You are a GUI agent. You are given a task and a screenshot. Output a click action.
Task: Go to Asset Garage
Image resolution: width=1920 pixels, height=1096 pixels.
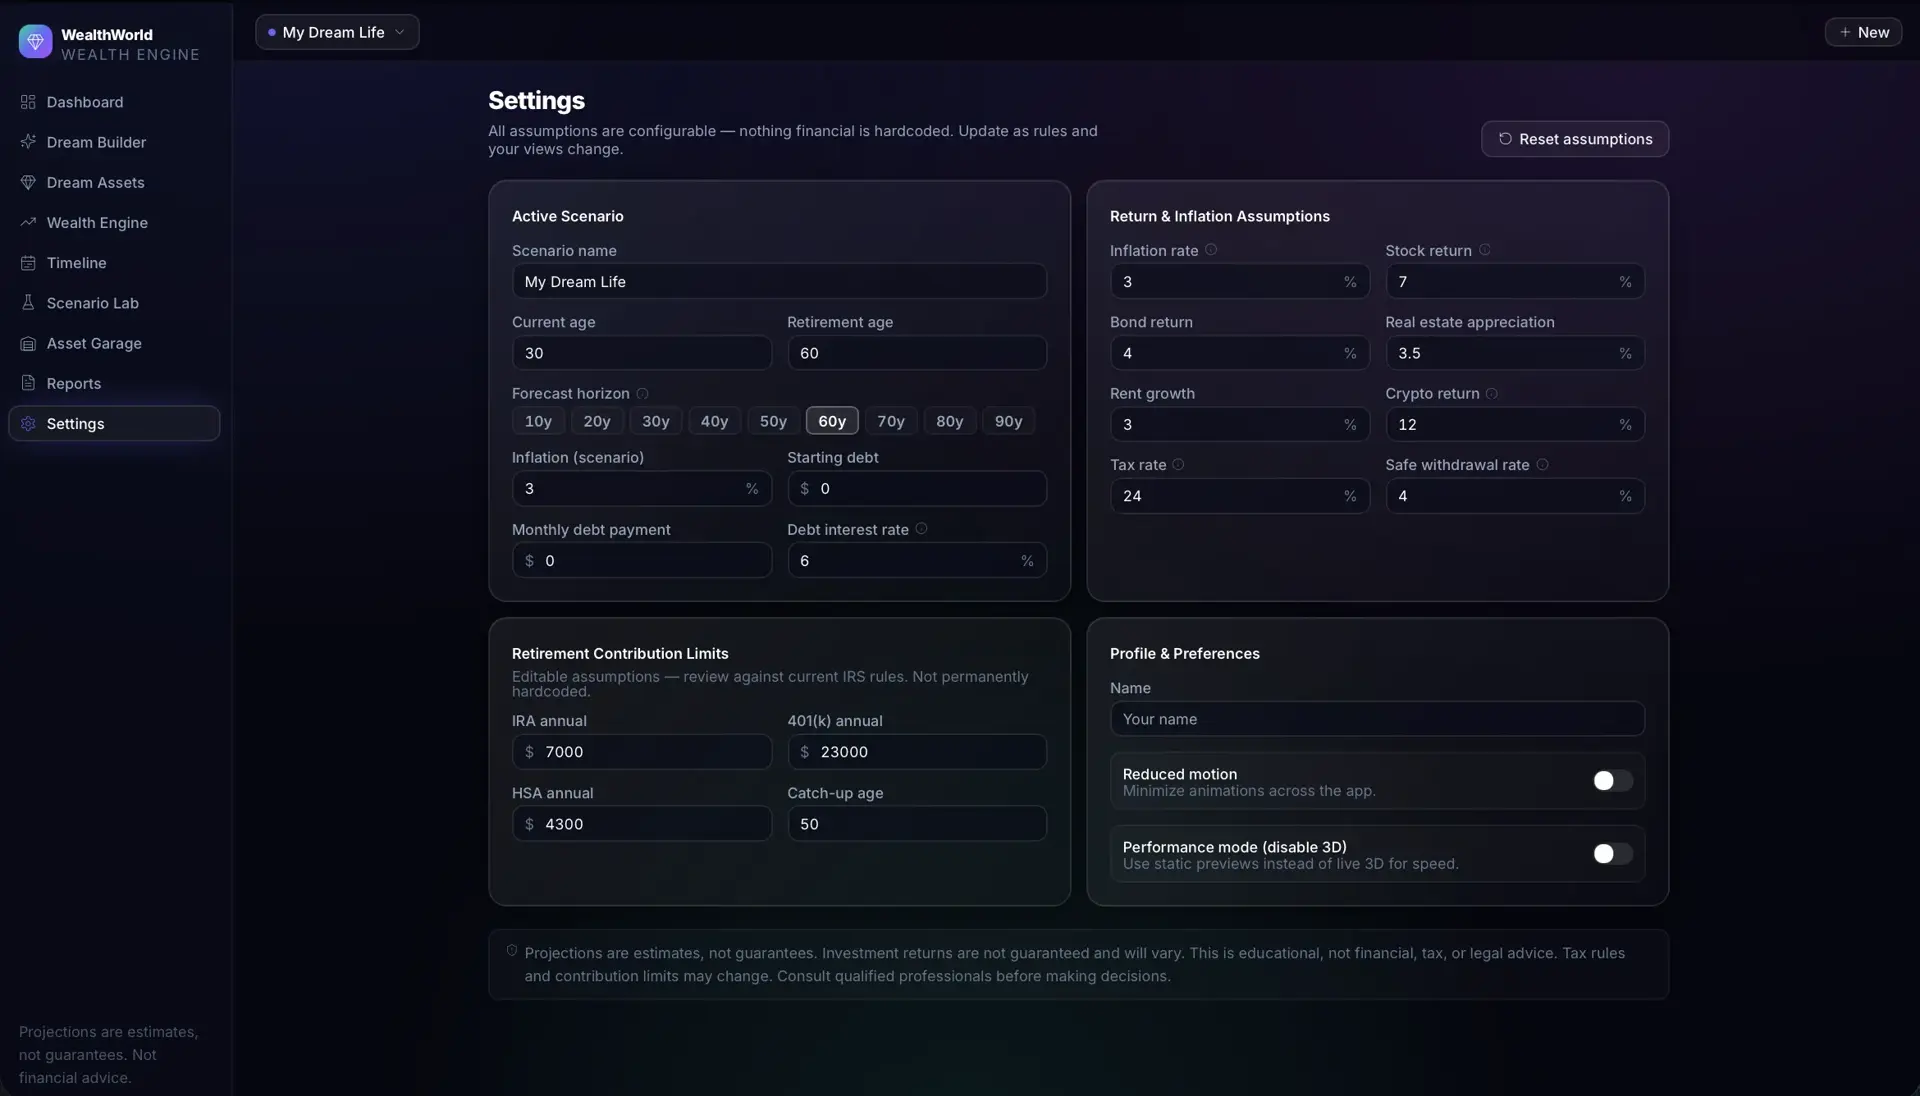point(114,343)
